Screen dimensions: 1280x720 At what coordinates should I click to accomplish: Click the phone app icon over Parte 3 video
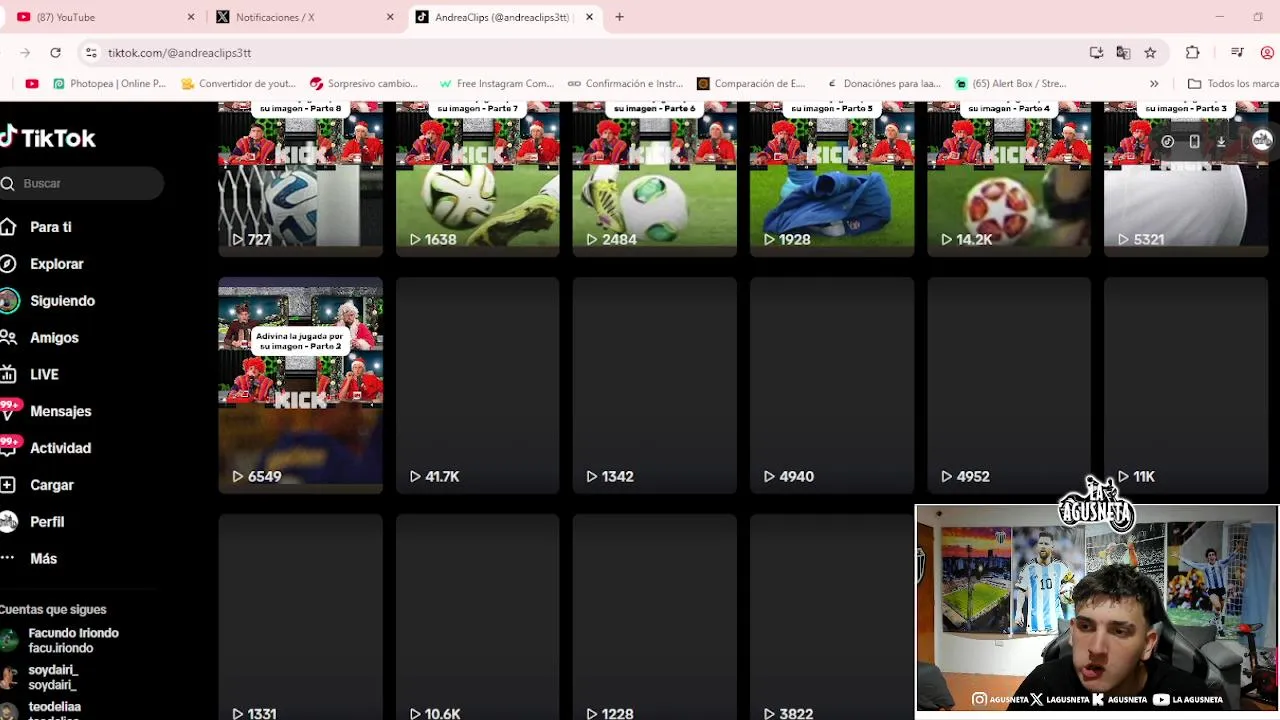(x=1194, y=142)
